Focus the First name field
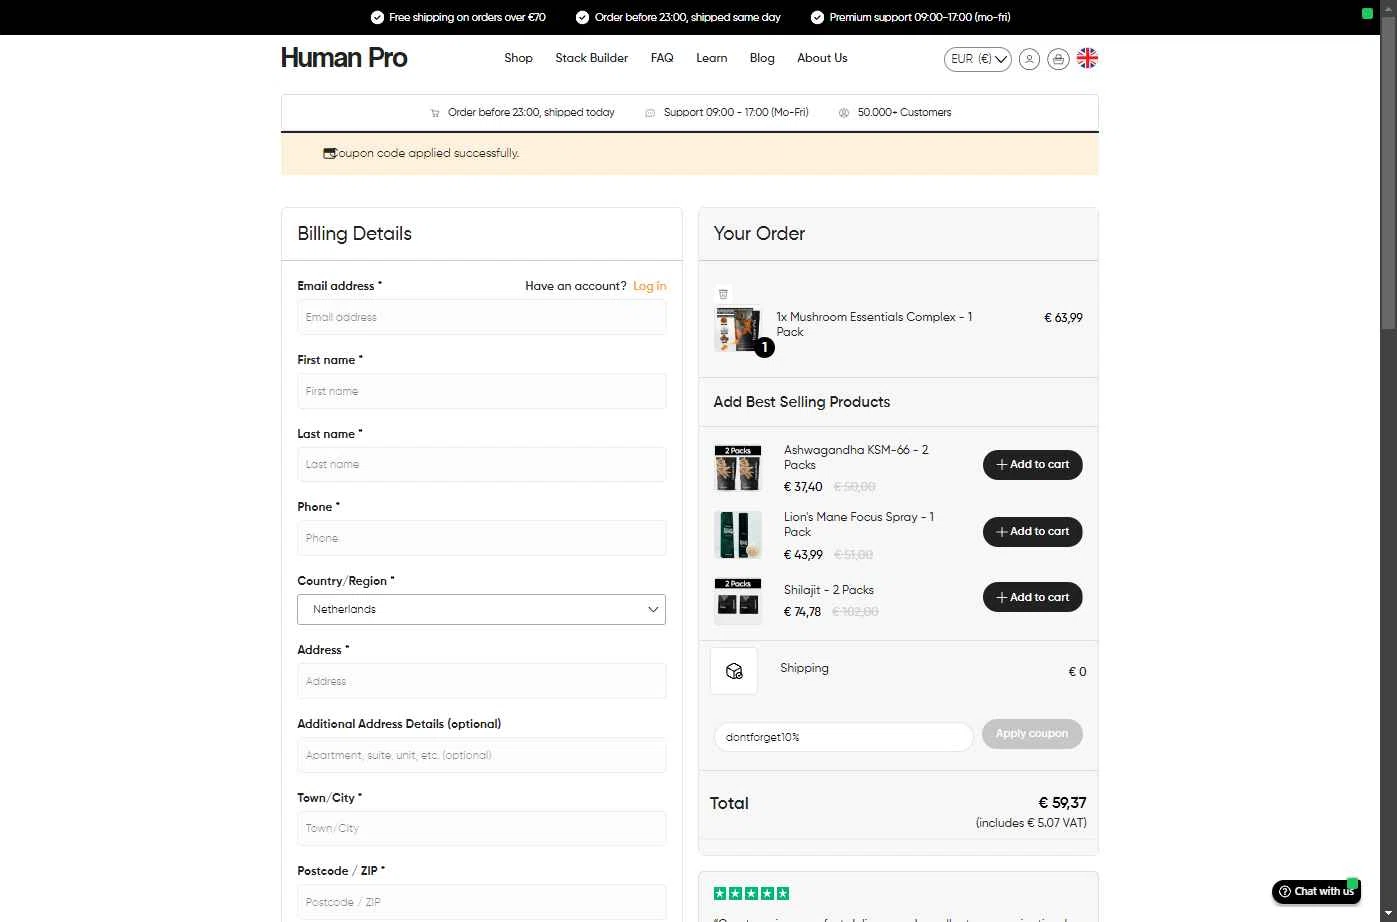This screenshot has height=922, width=1397. (481, 391)
